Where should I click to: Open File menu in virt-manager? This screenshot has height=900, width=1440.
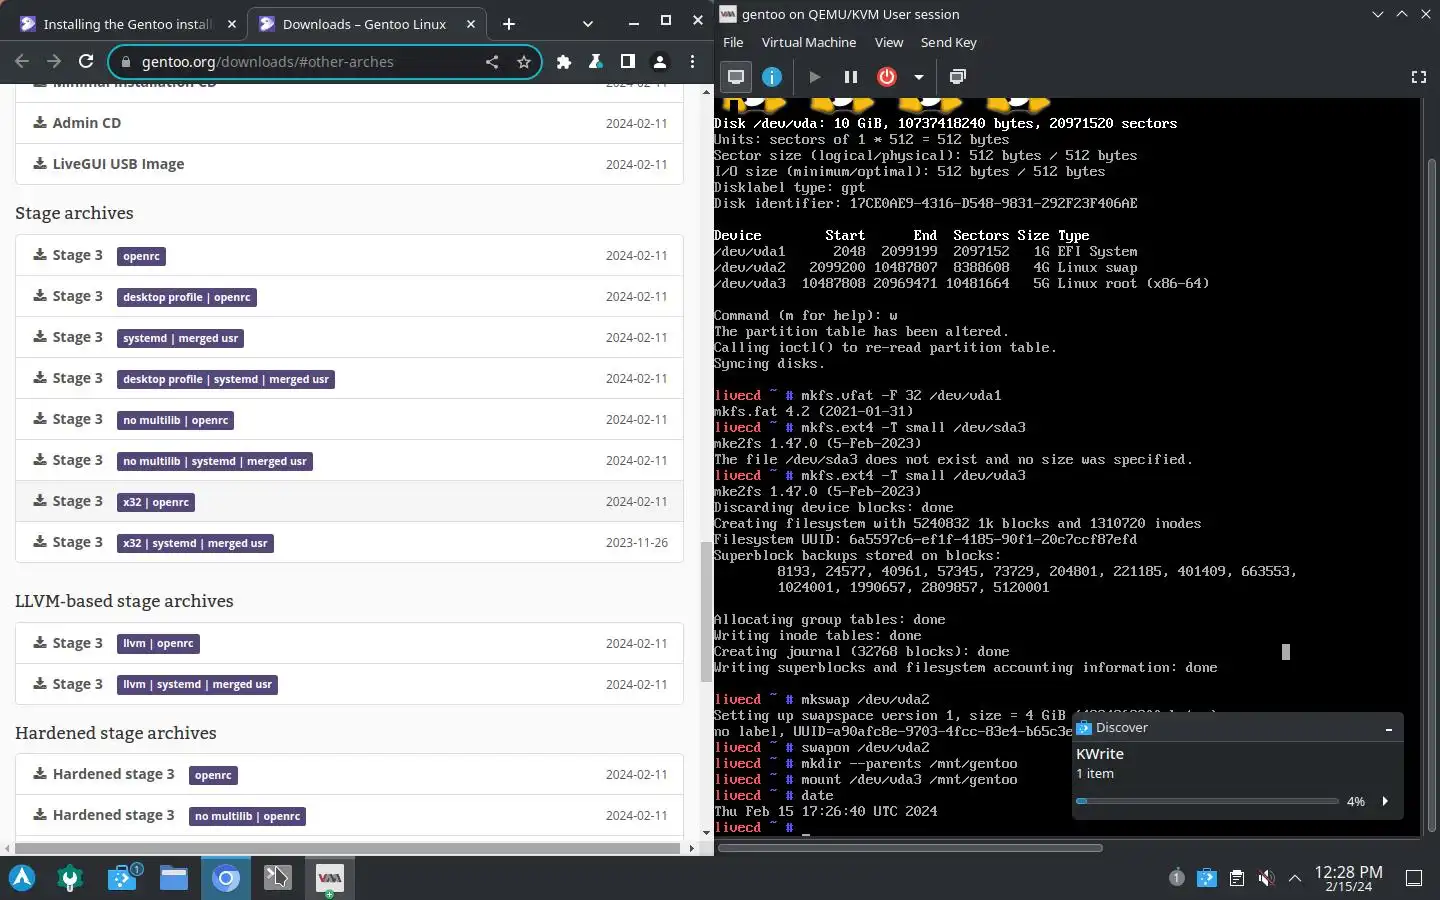tap(733, 42)
